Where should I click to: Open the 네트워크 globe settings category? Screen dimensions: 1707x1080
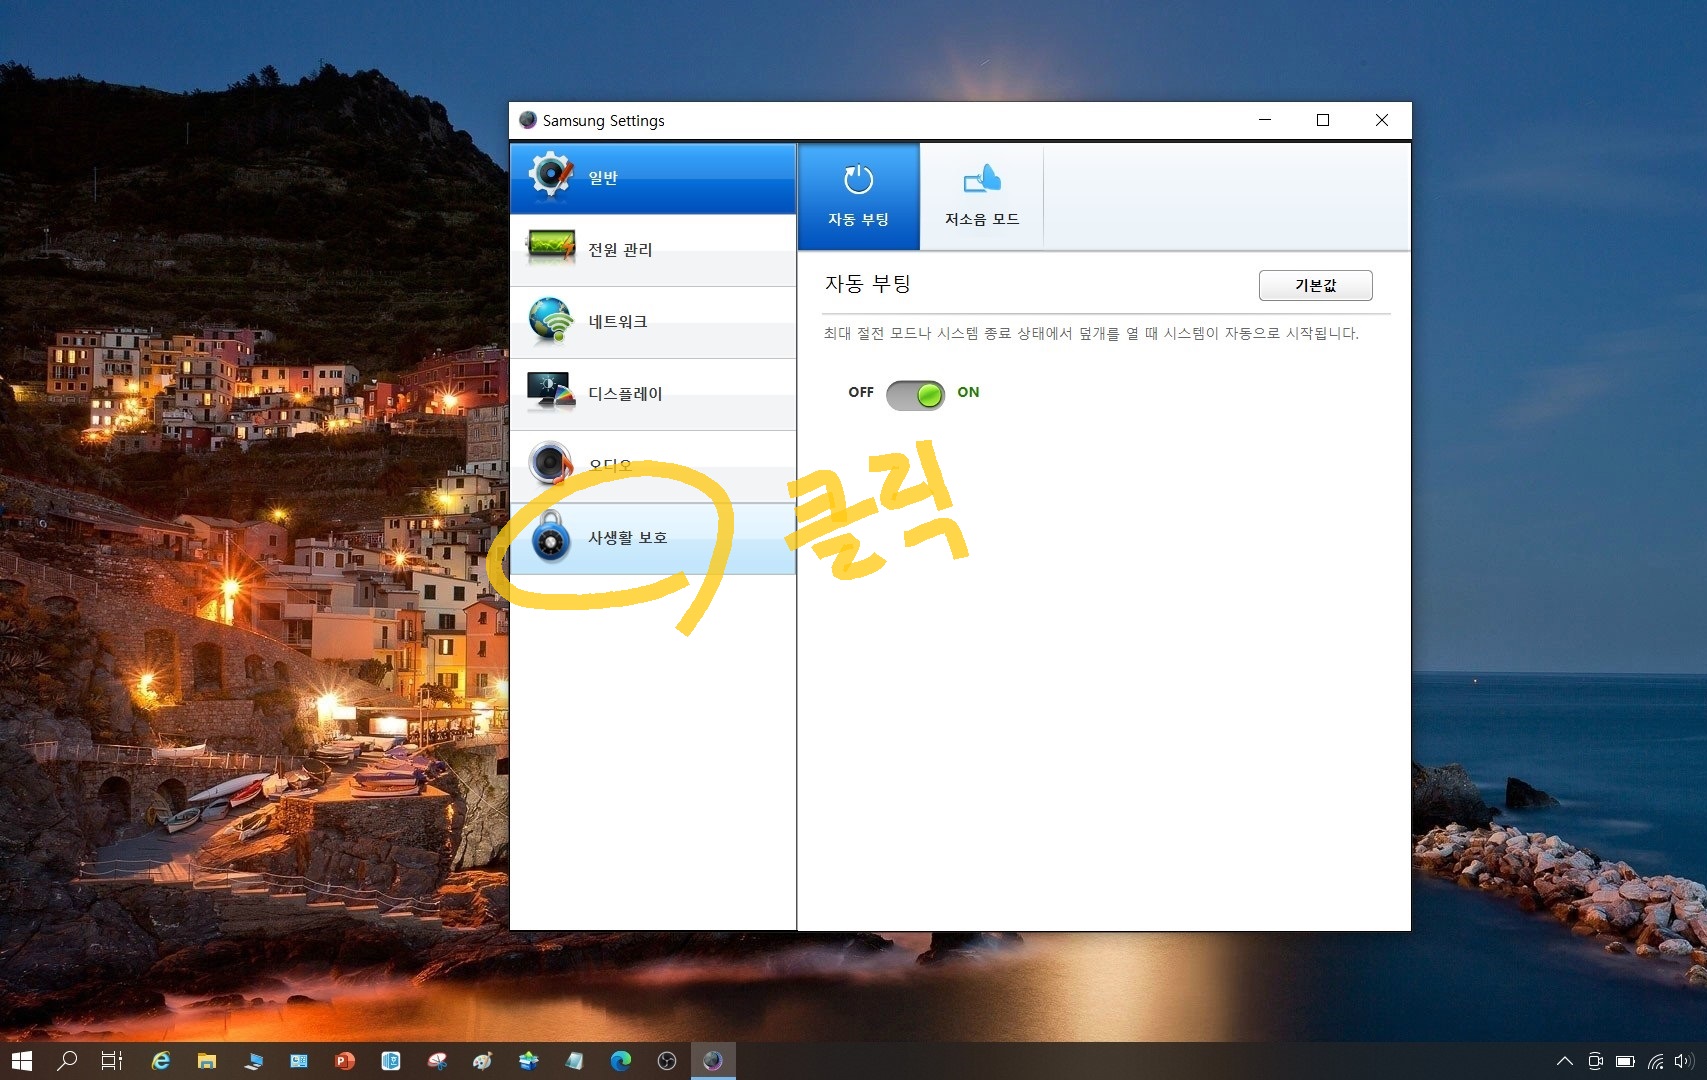pyautogui.click(x=653, y=322)
